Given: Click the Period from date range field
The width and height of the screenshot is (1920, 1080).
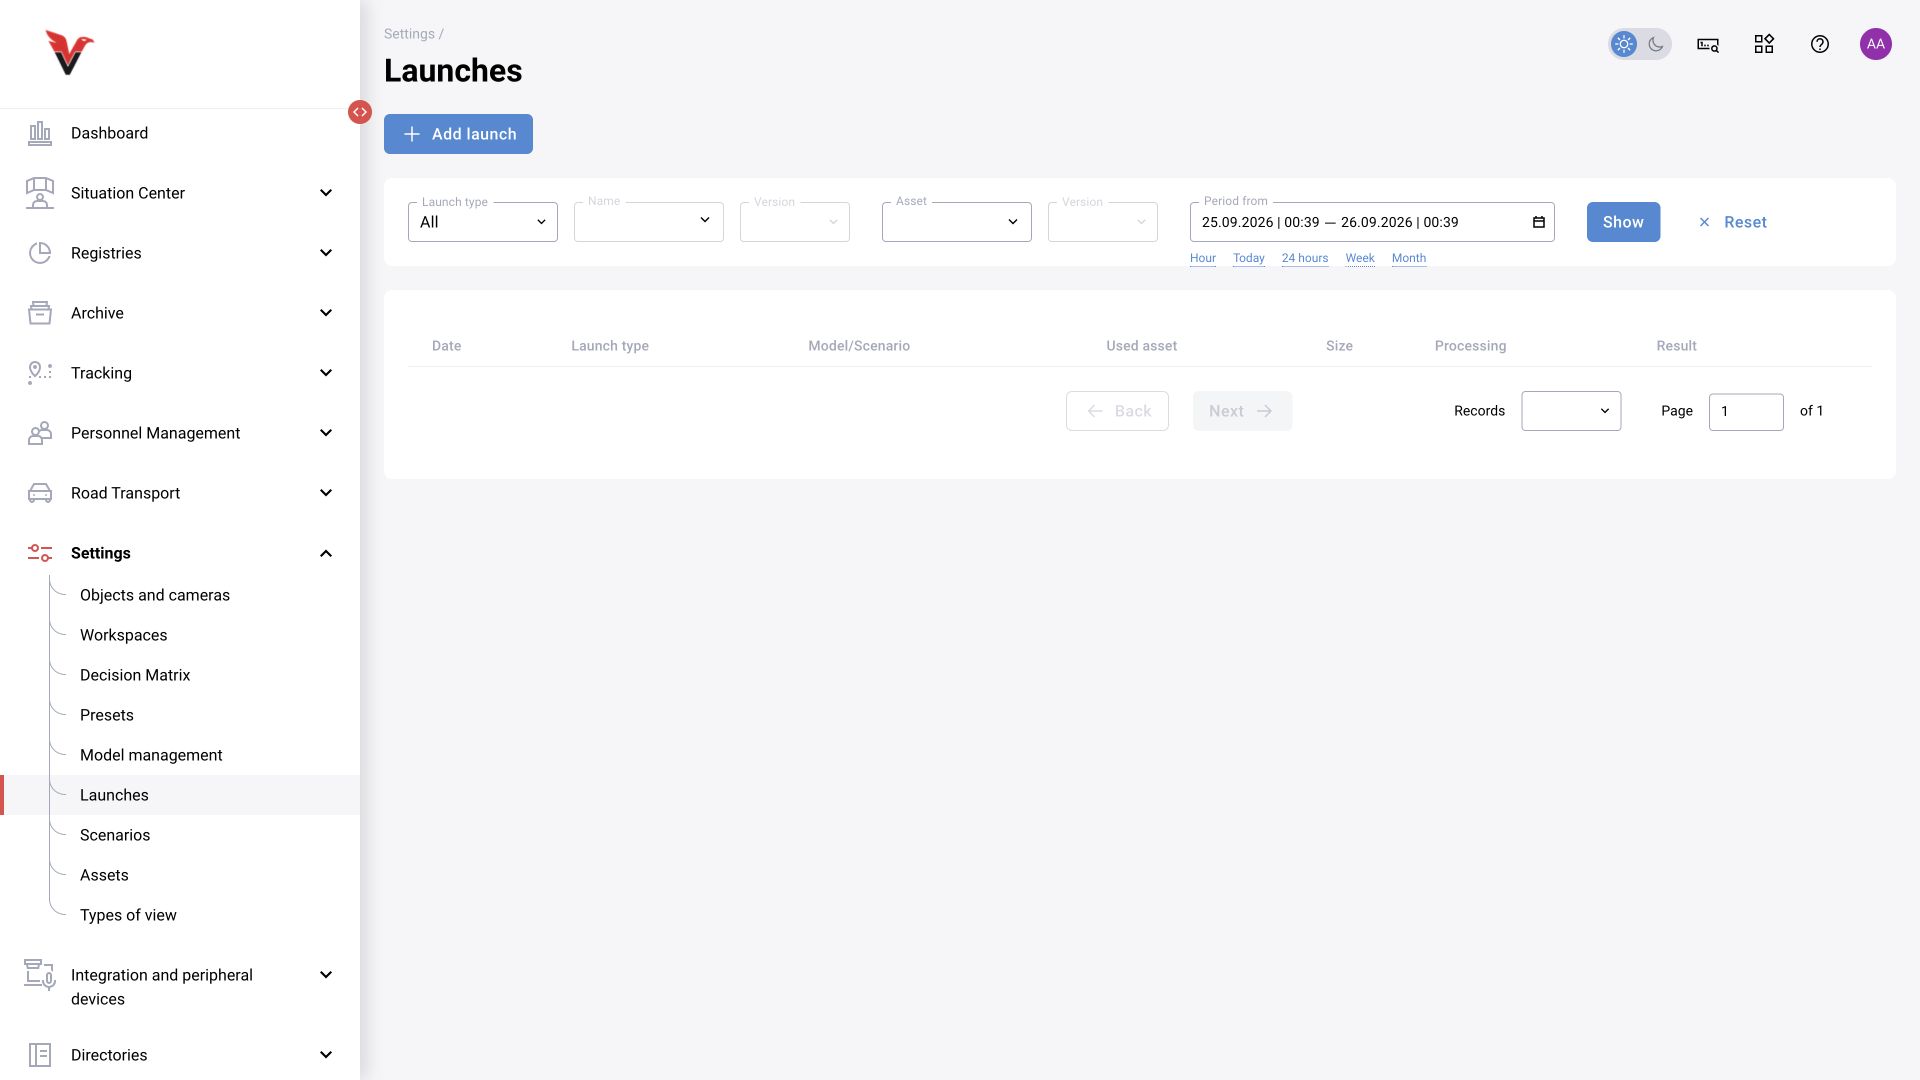Looking at the screenshot, I should coord(1372,222).
